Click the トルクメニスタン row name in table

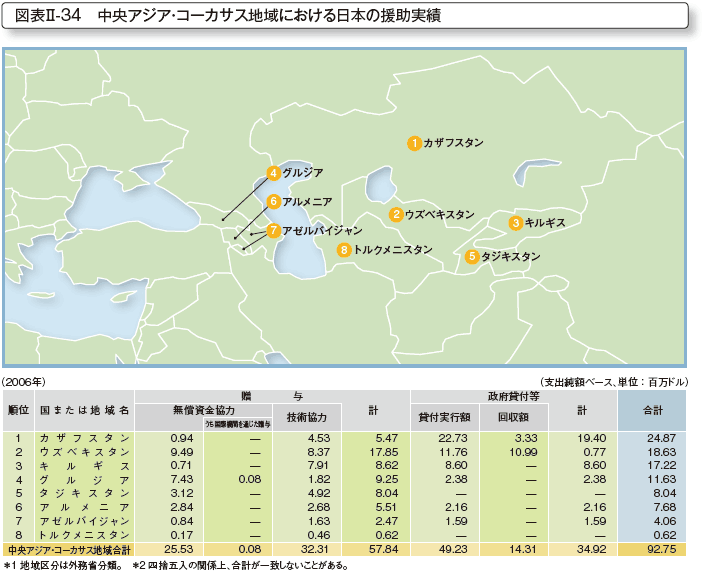coord(84,536)
